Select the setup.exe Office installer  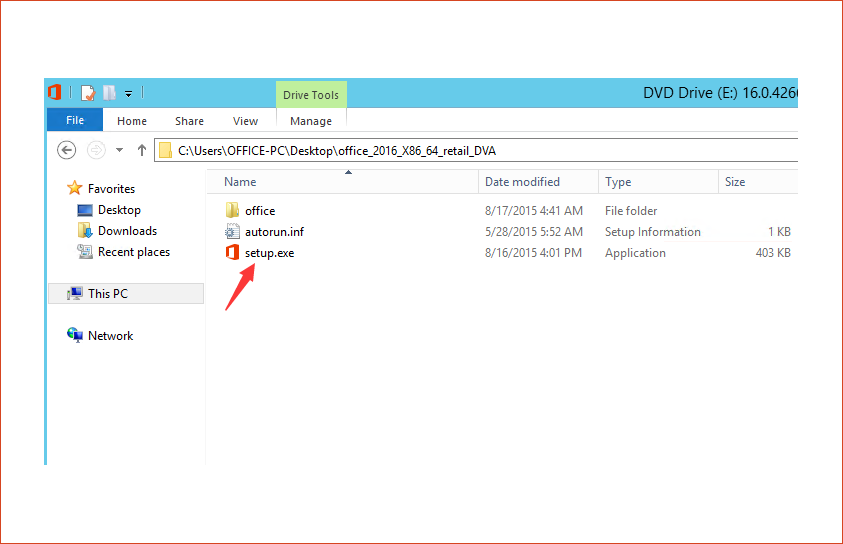(x=268, y=253)
